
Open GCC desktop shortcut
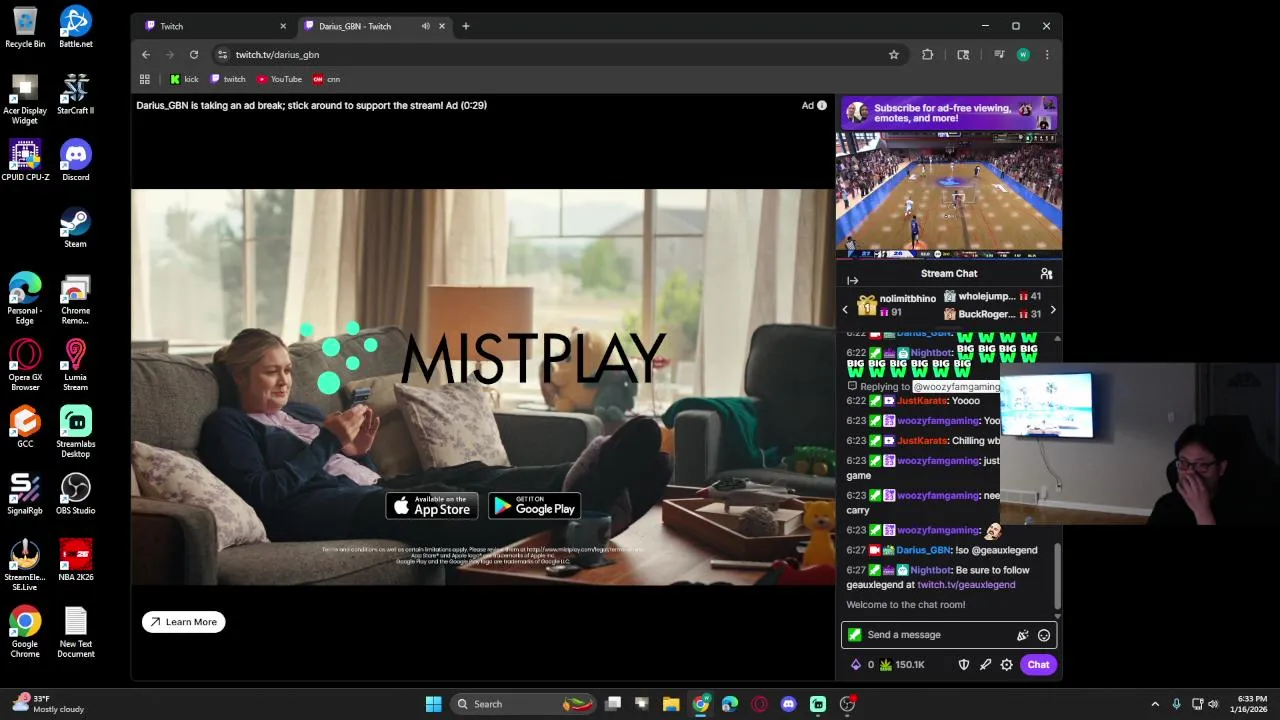(25, 427)
